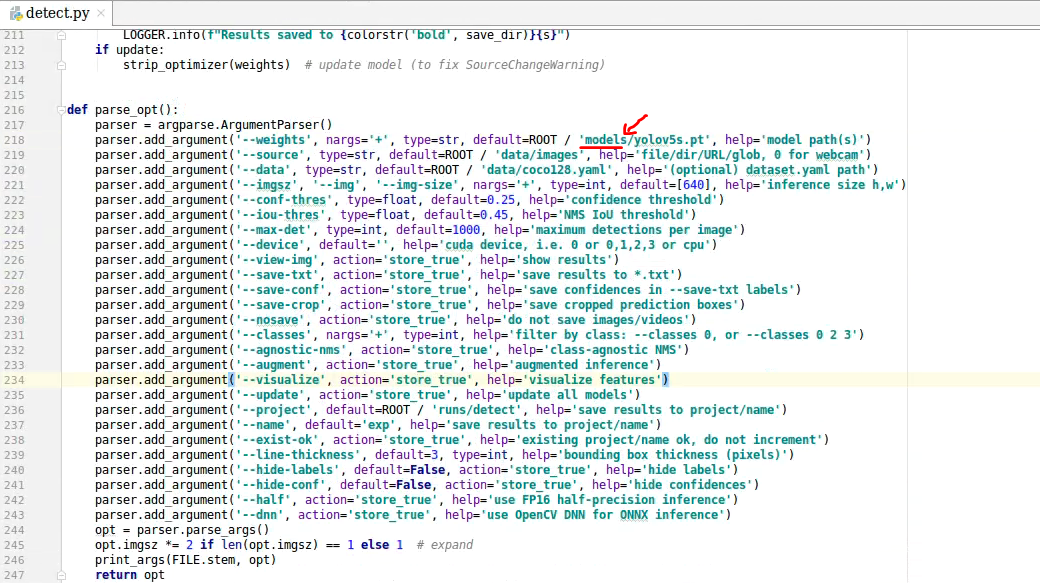Click the 'data/images' default path
This screenshot has height=583, width=1040.
(x=539, y=155)
